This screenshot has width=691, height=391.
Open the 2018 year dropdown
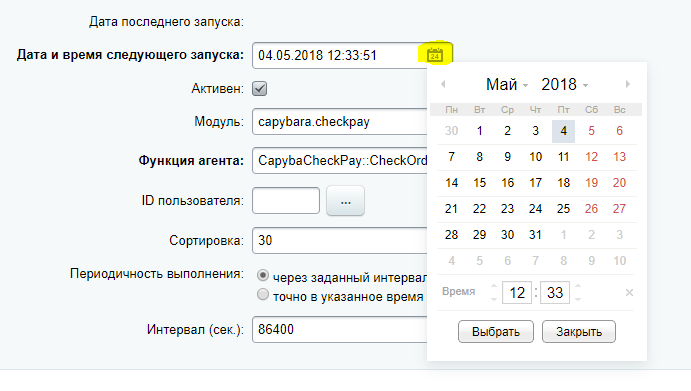[565, 84]
